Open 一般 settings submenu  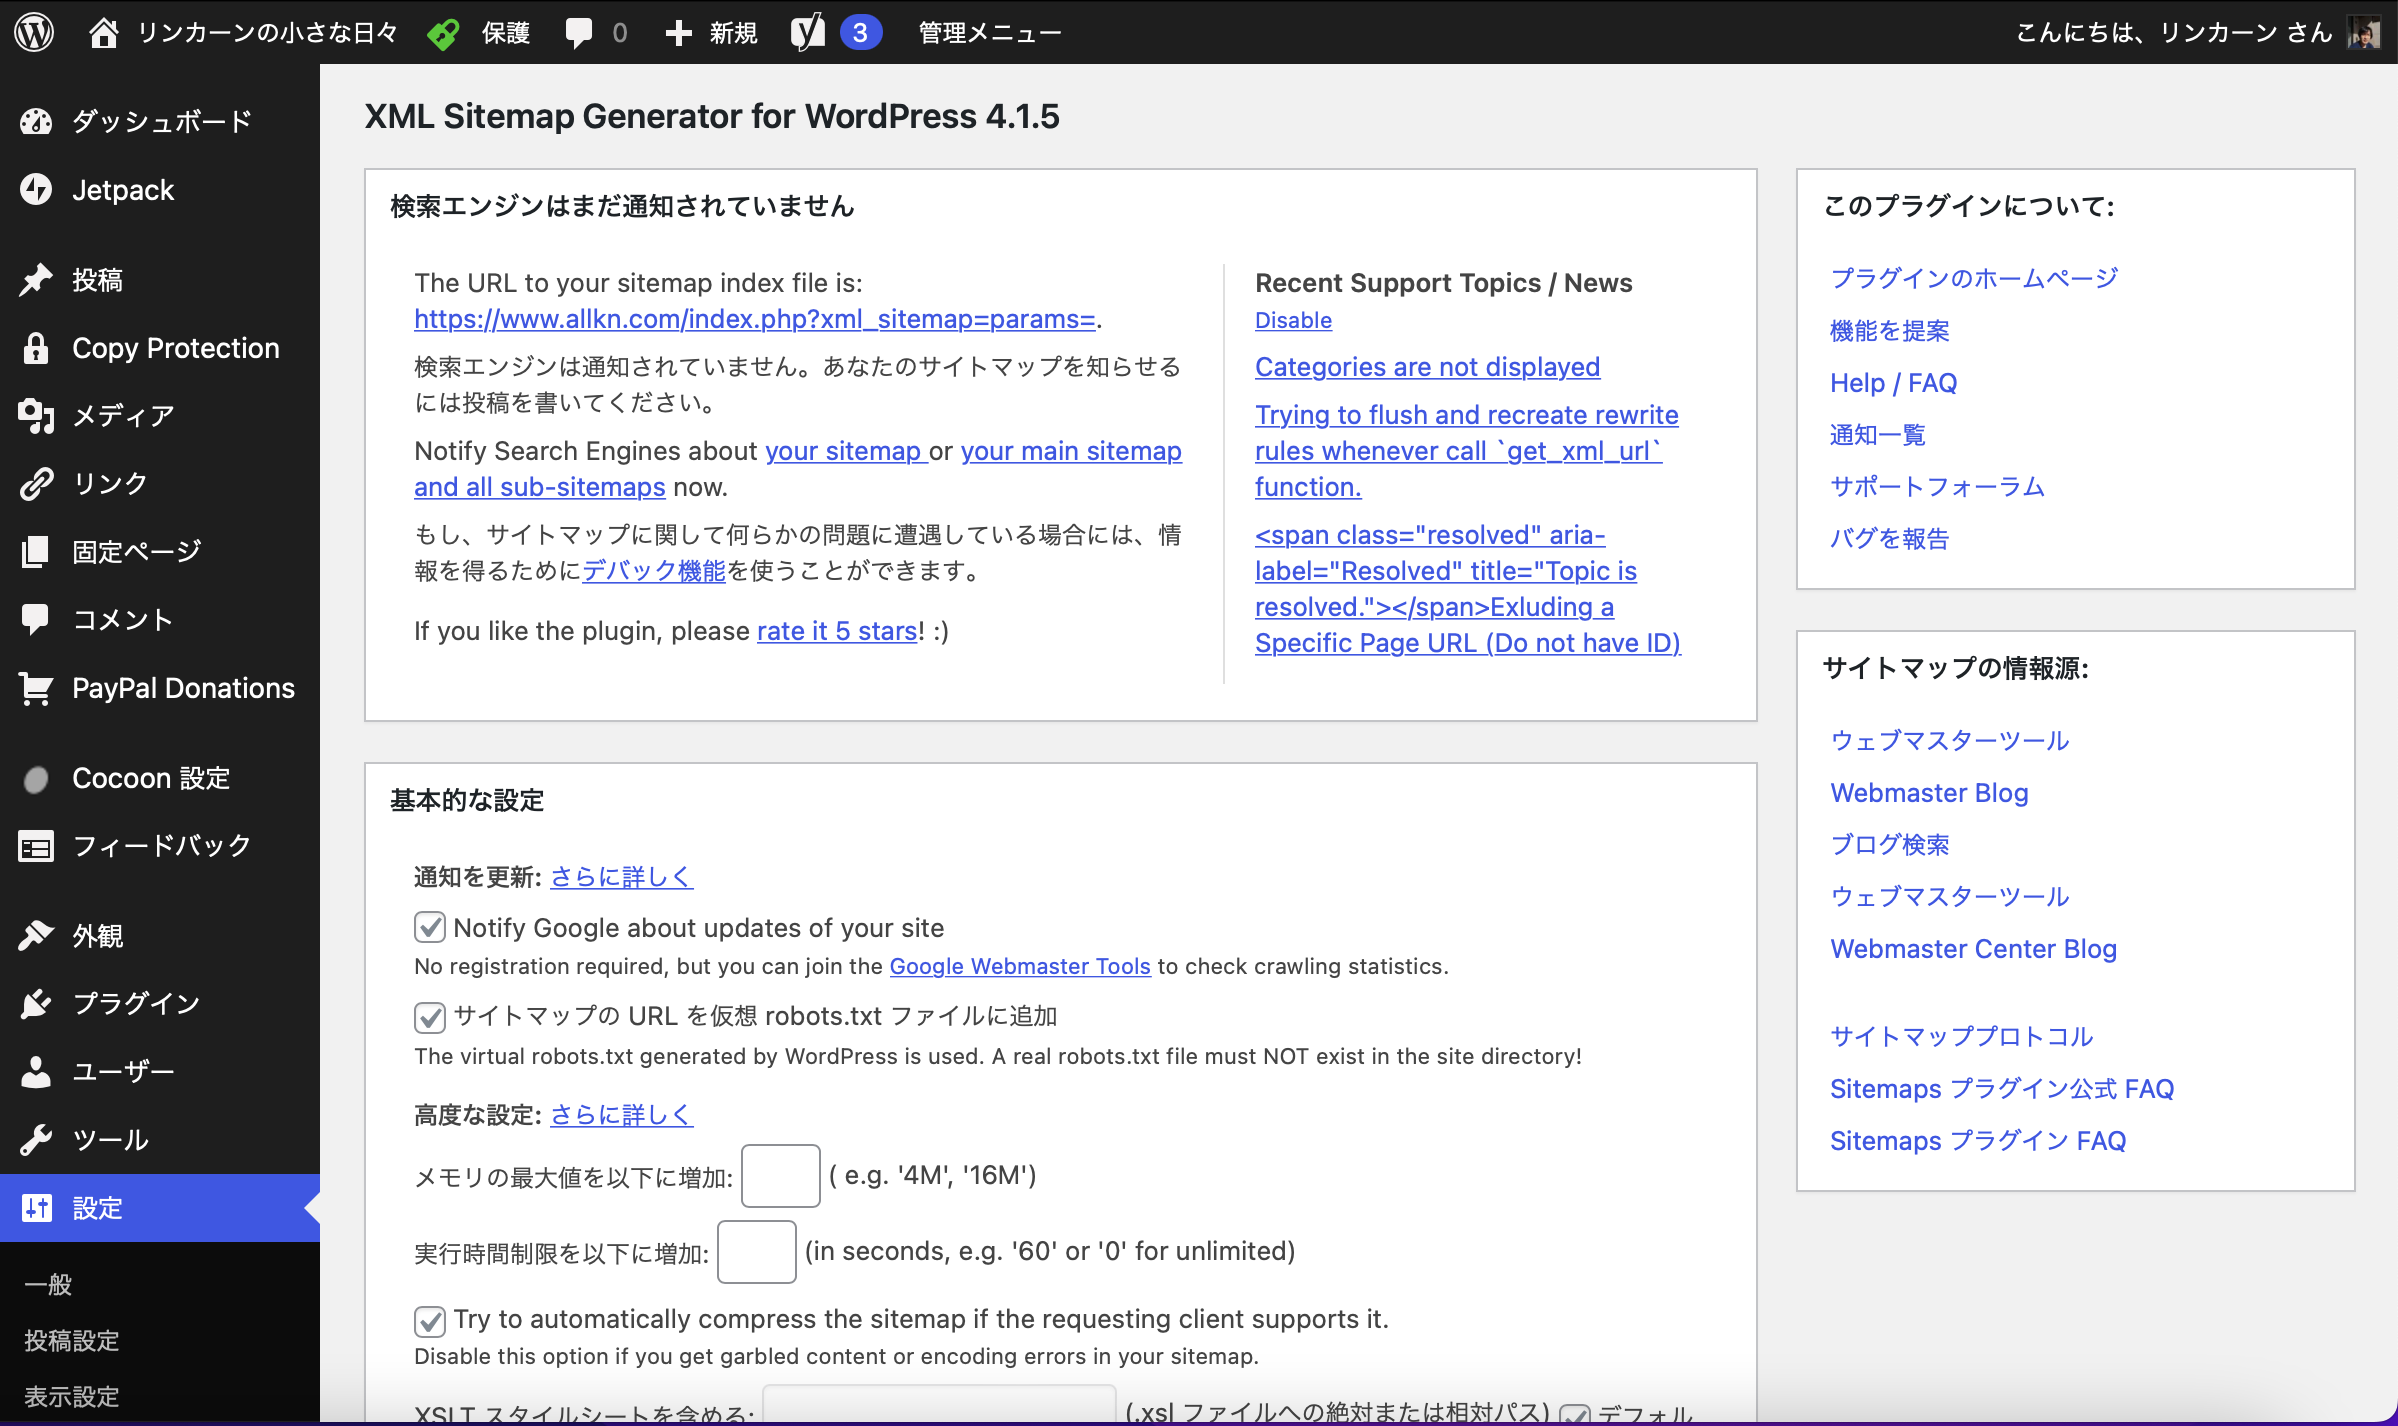(x=48, y=1284)
